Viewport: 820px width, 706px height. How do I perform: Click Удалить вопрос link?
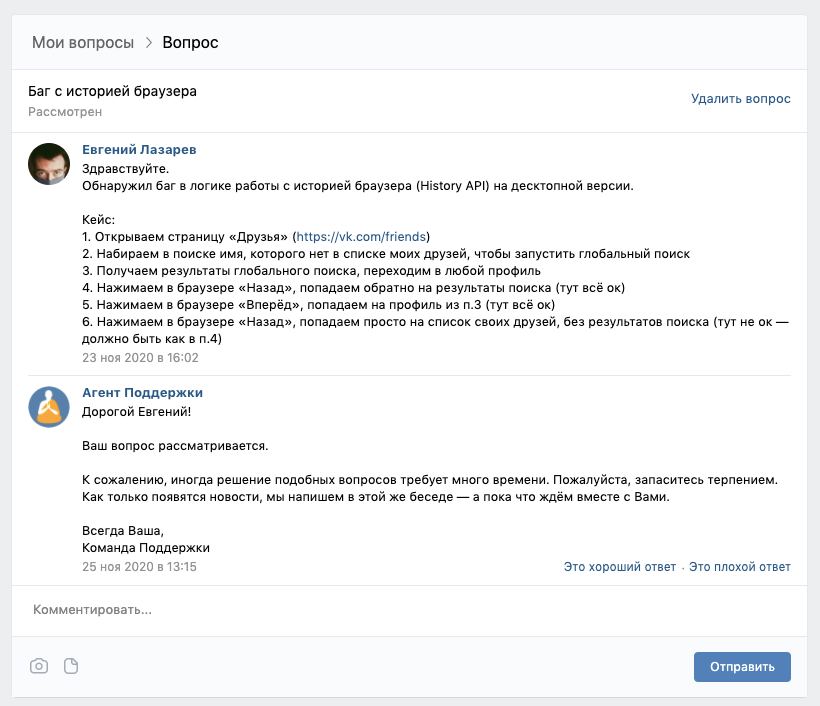741,98
